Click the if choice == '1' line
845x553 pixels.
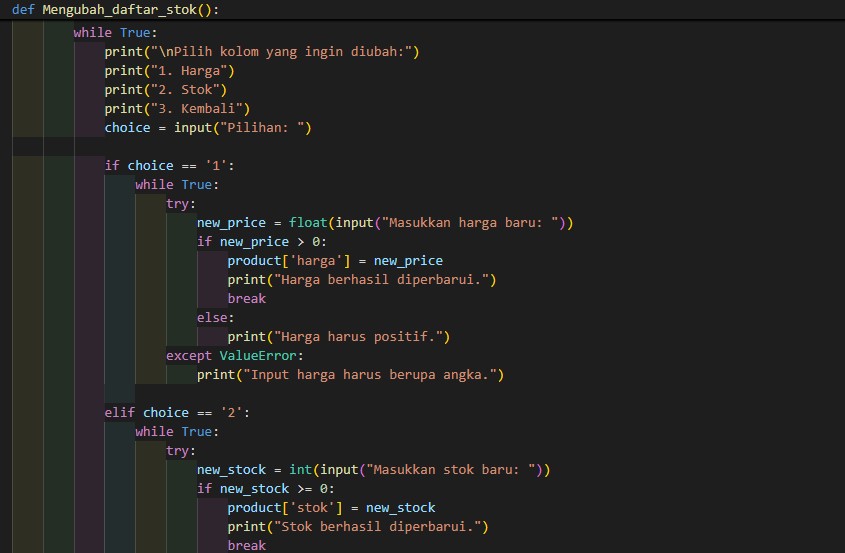169,166
